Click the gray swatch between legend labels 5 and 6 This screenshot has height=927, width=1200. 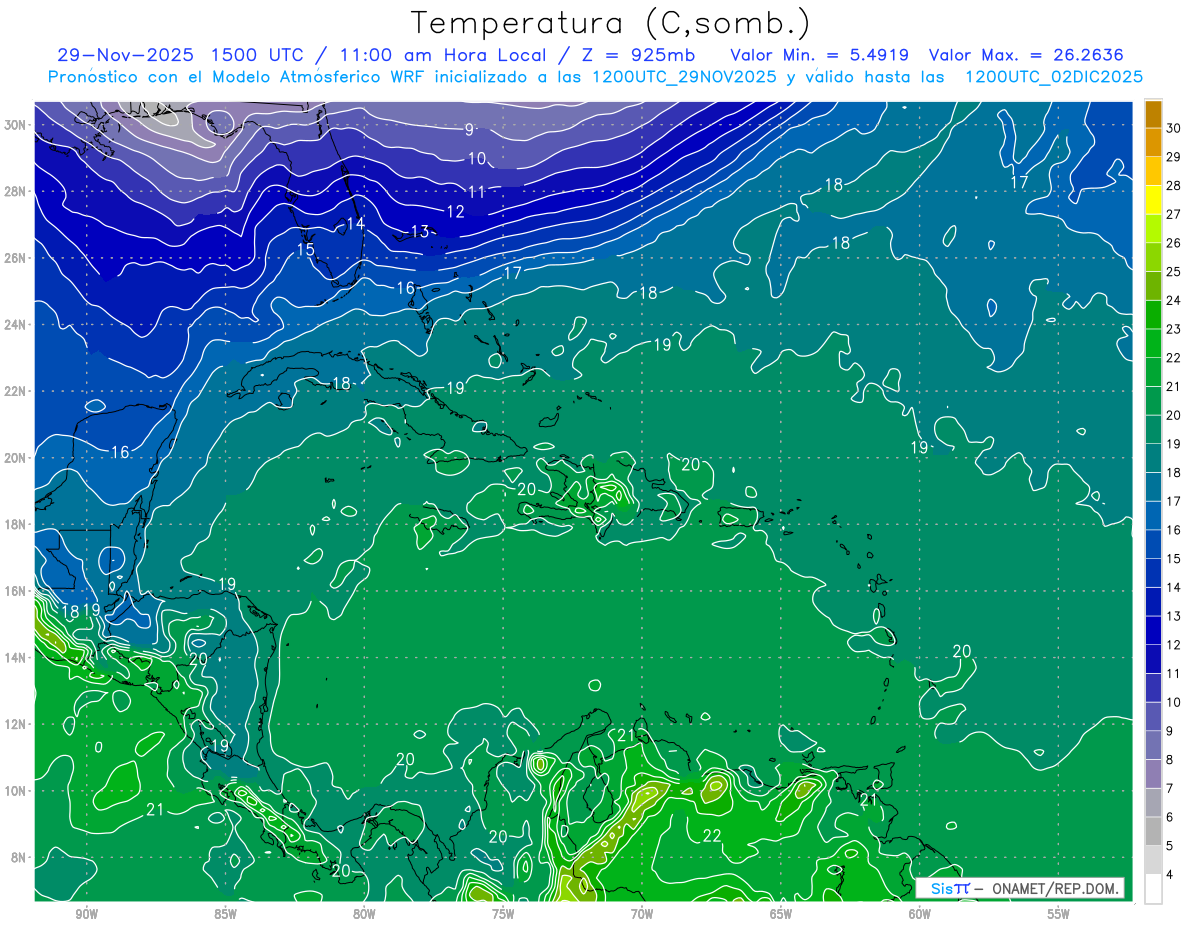[x=1154, y=832]
